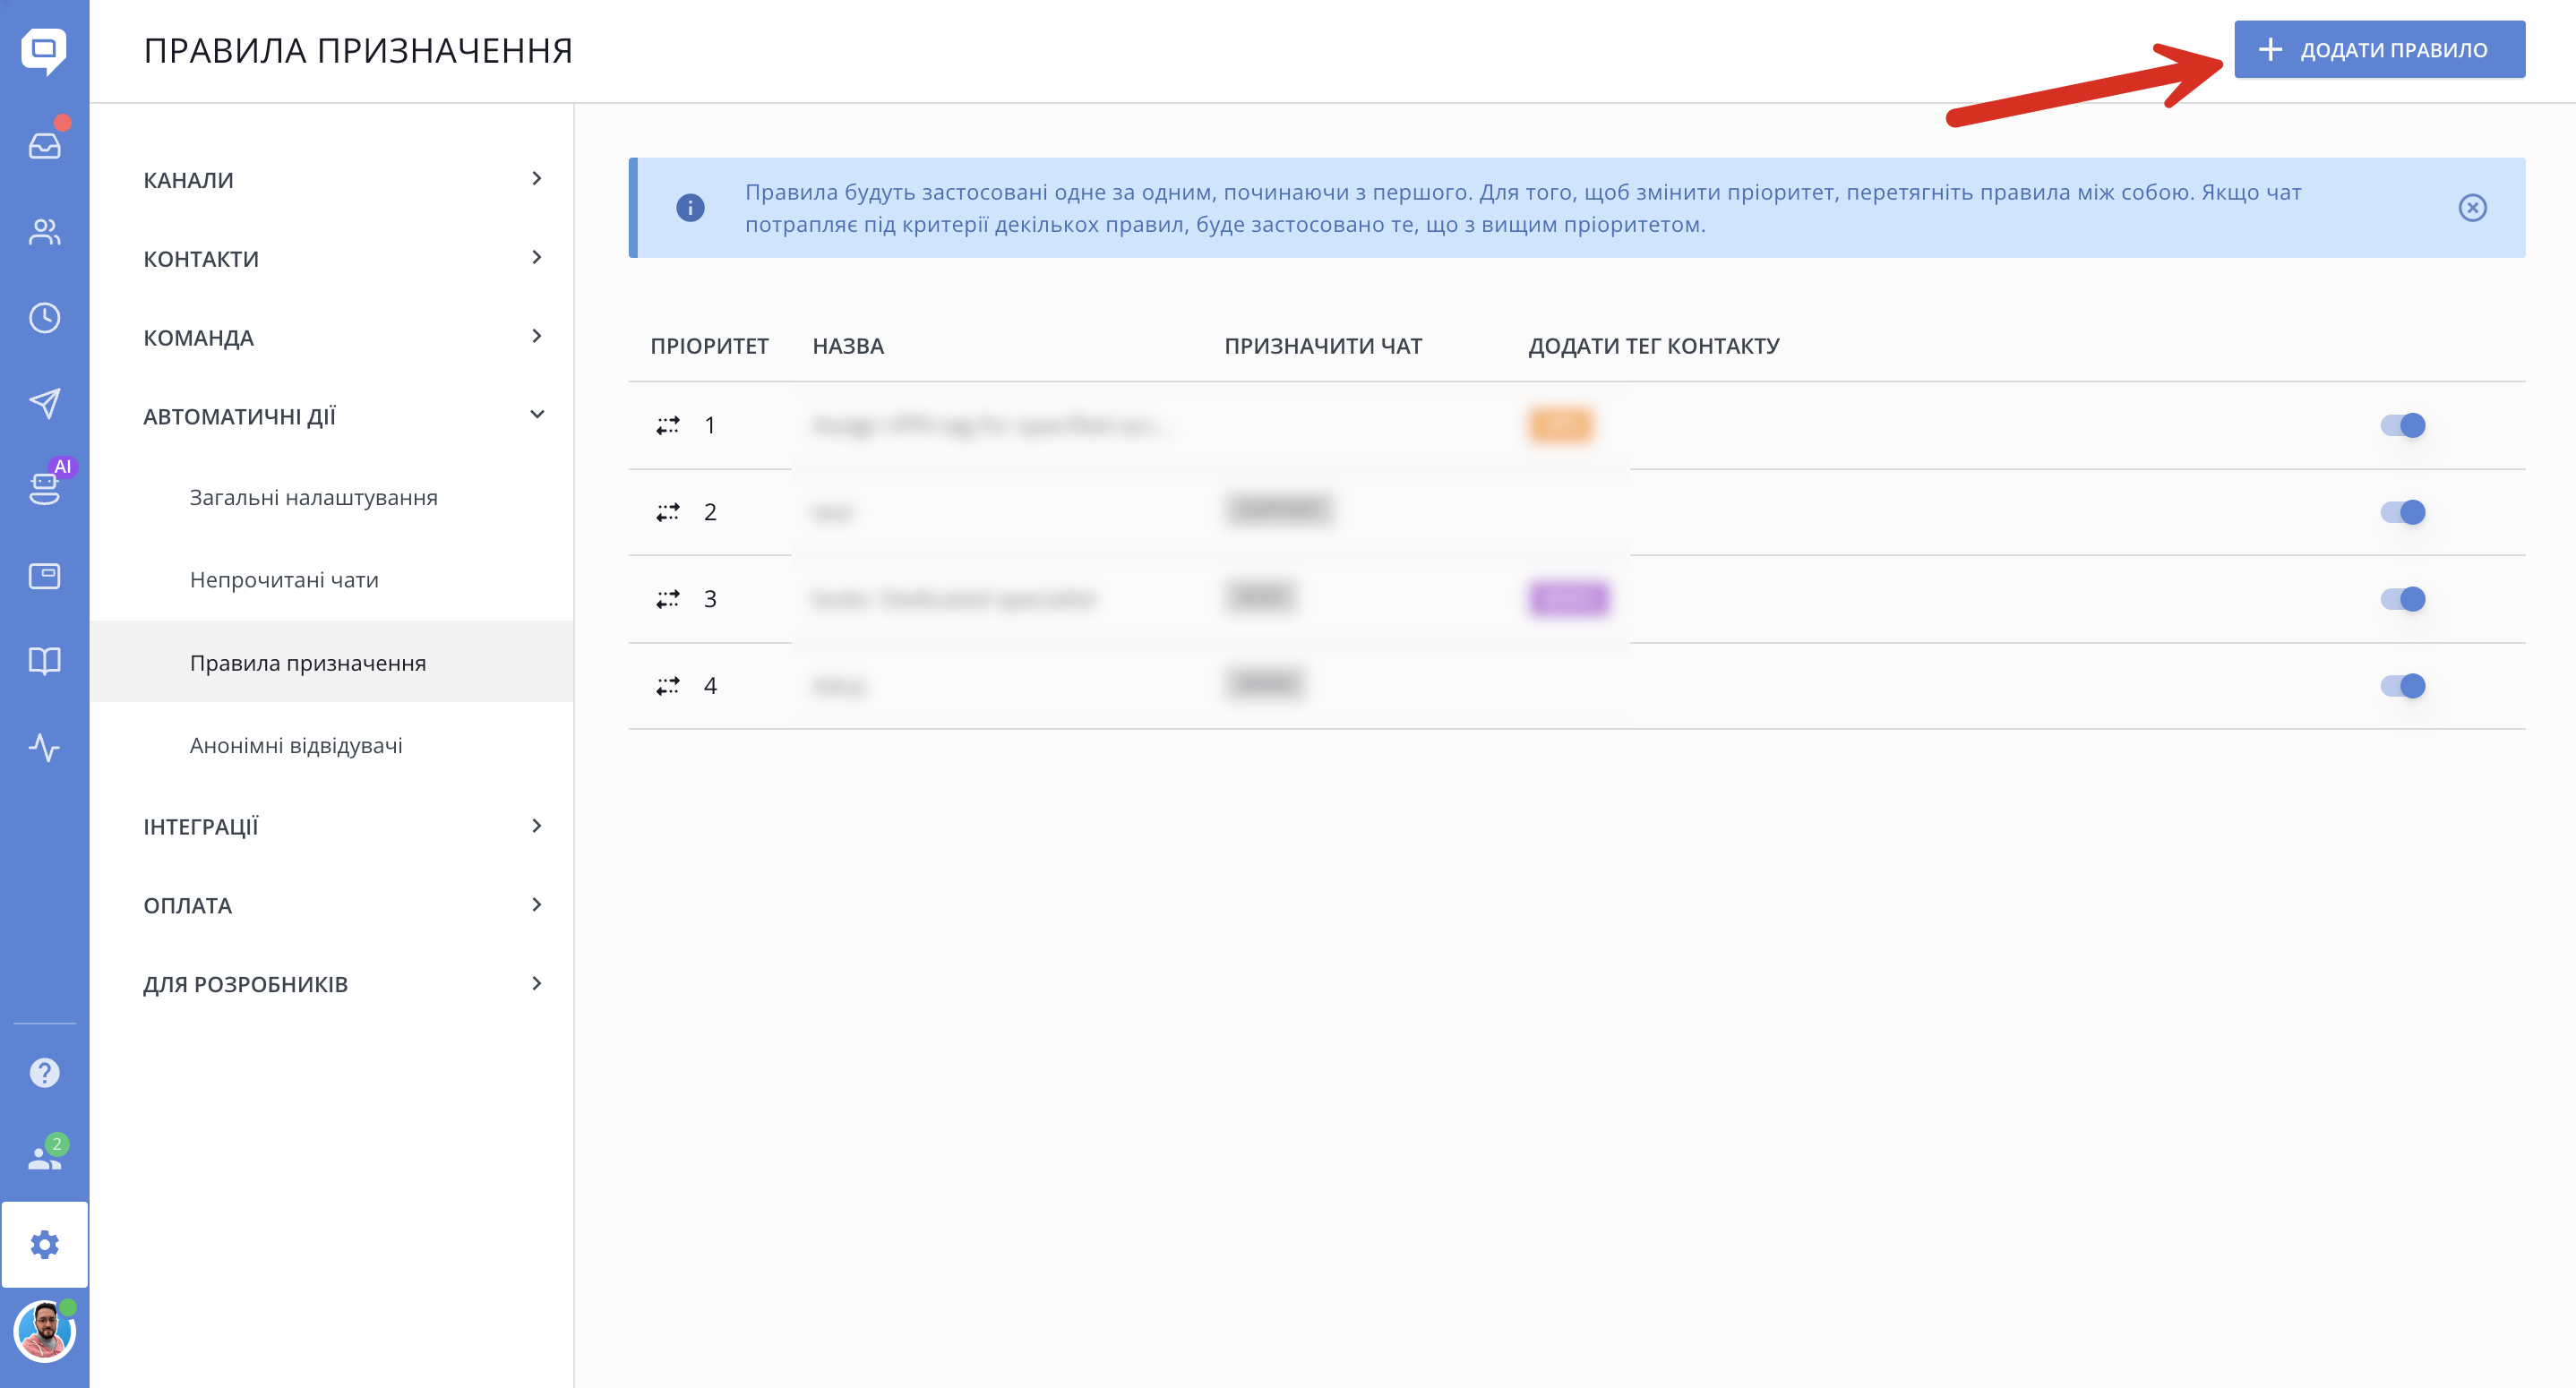Viewport: 2576px width, 1388px height.
Task: Open the knowledge base book icon
Action: 44,660
